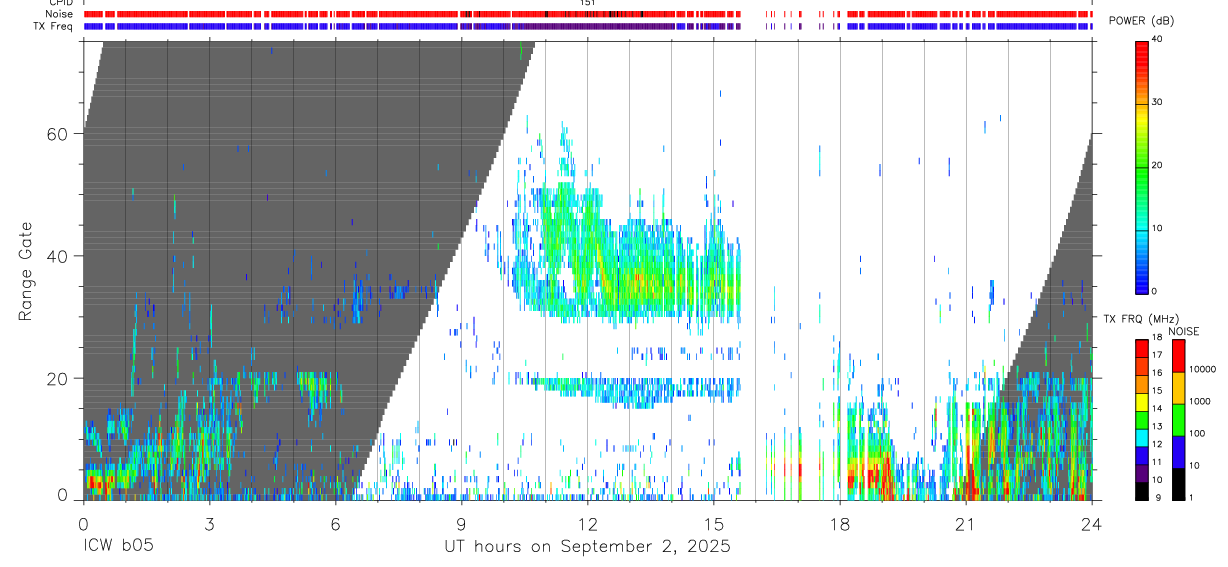Click the power colorbar gradient
This screenshot has height=567, width=1228.
[1141, 166]
